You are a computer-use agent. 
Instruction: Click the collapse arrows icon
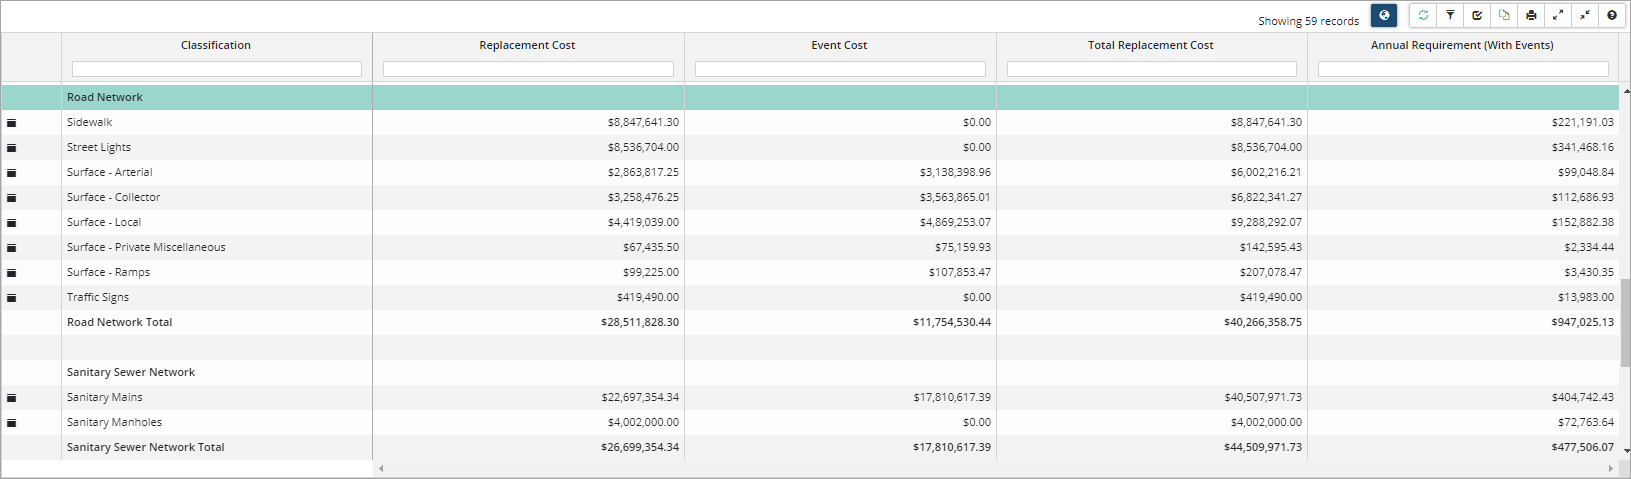(1585, 15)
